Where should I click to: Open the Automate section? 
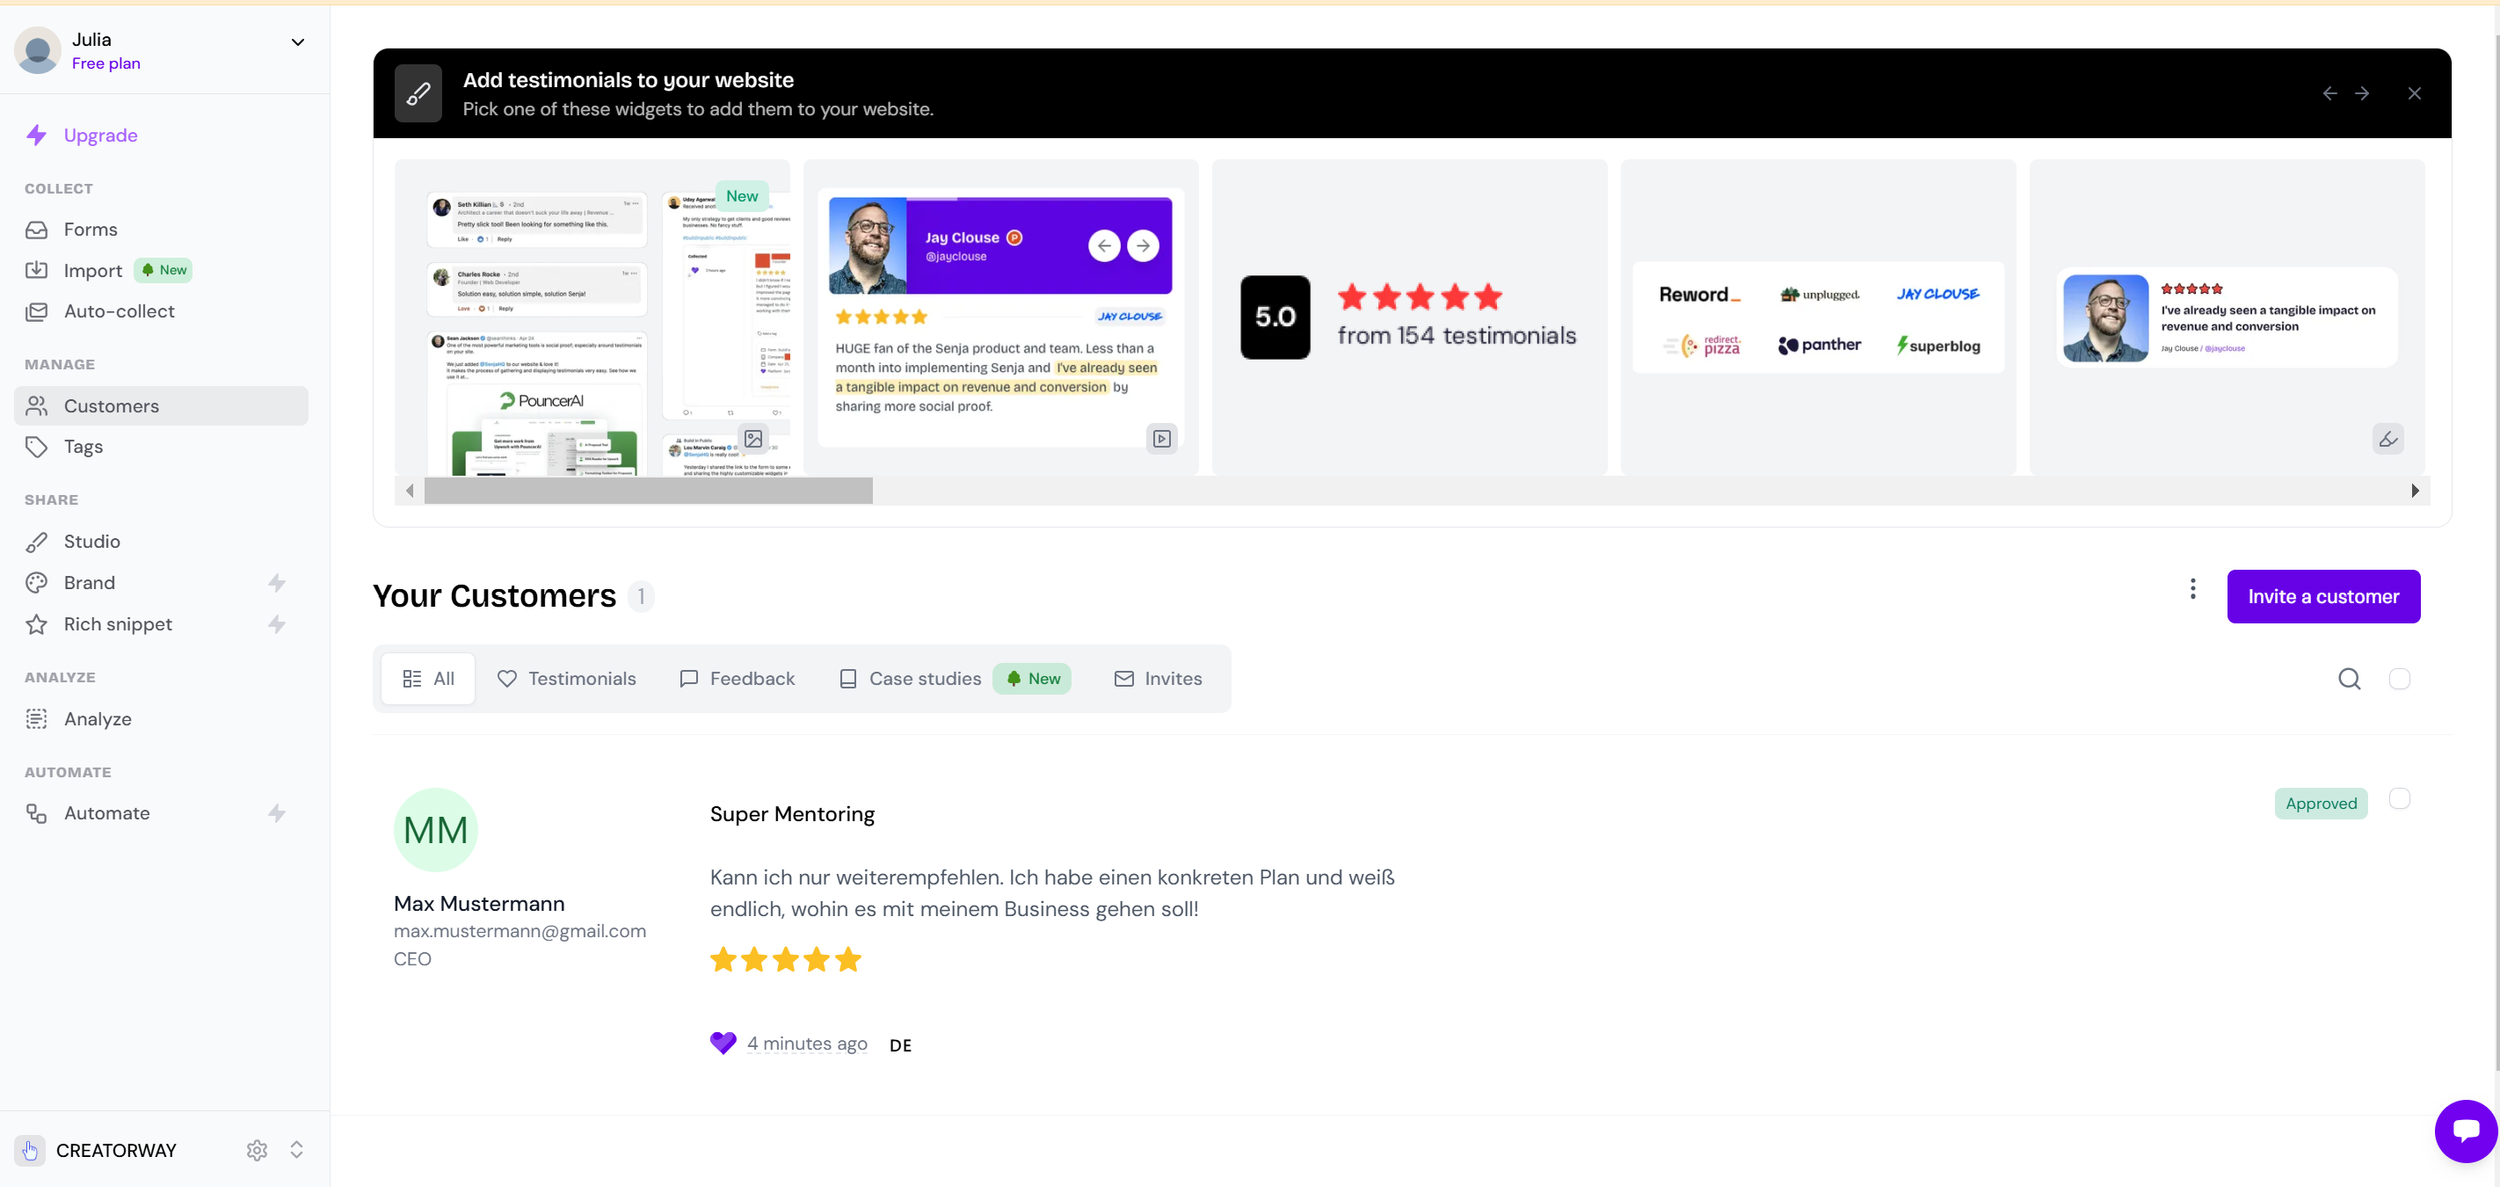point(107,813)
